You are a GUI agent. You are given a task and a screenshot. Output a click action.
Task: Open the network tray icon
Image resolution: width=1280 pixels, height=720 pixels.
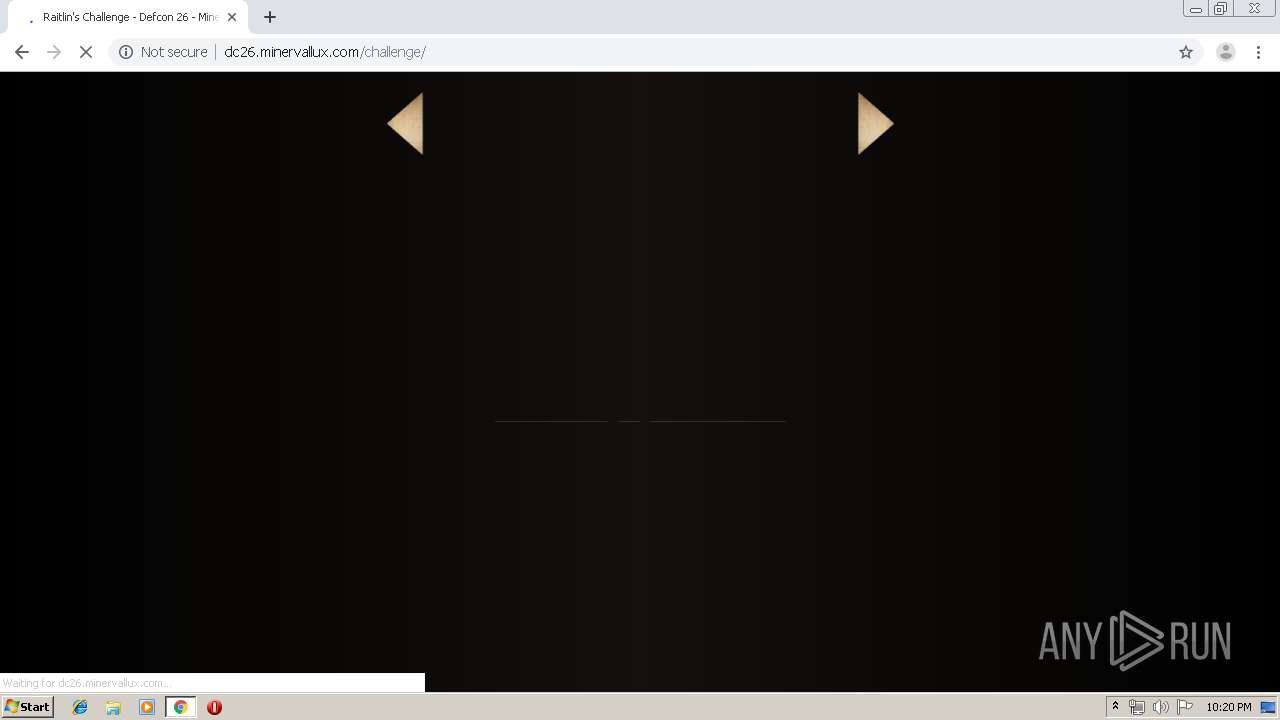click(x=1137, y=707)
